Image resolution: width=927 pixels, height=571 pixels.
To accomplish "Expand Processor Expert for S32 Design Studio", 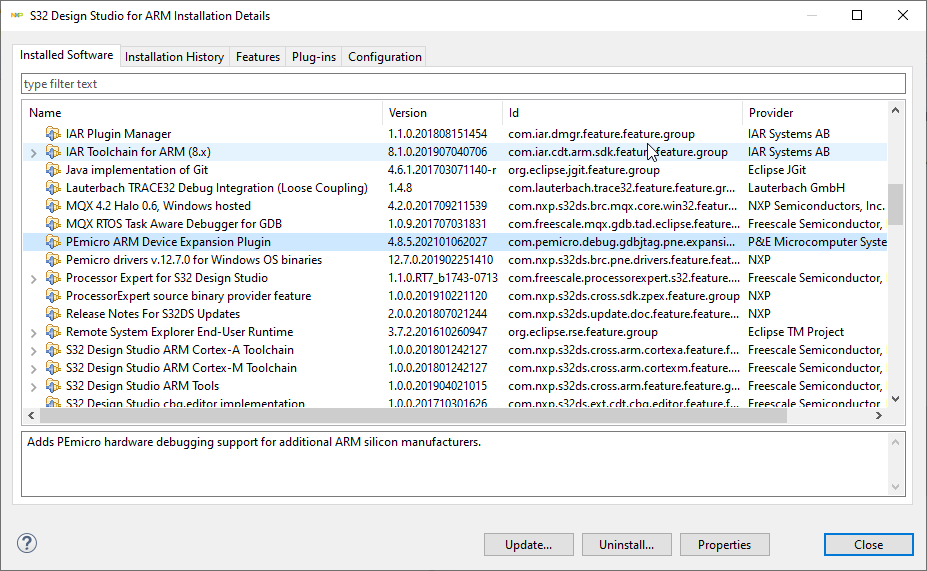I will click(x=34, y=278).
